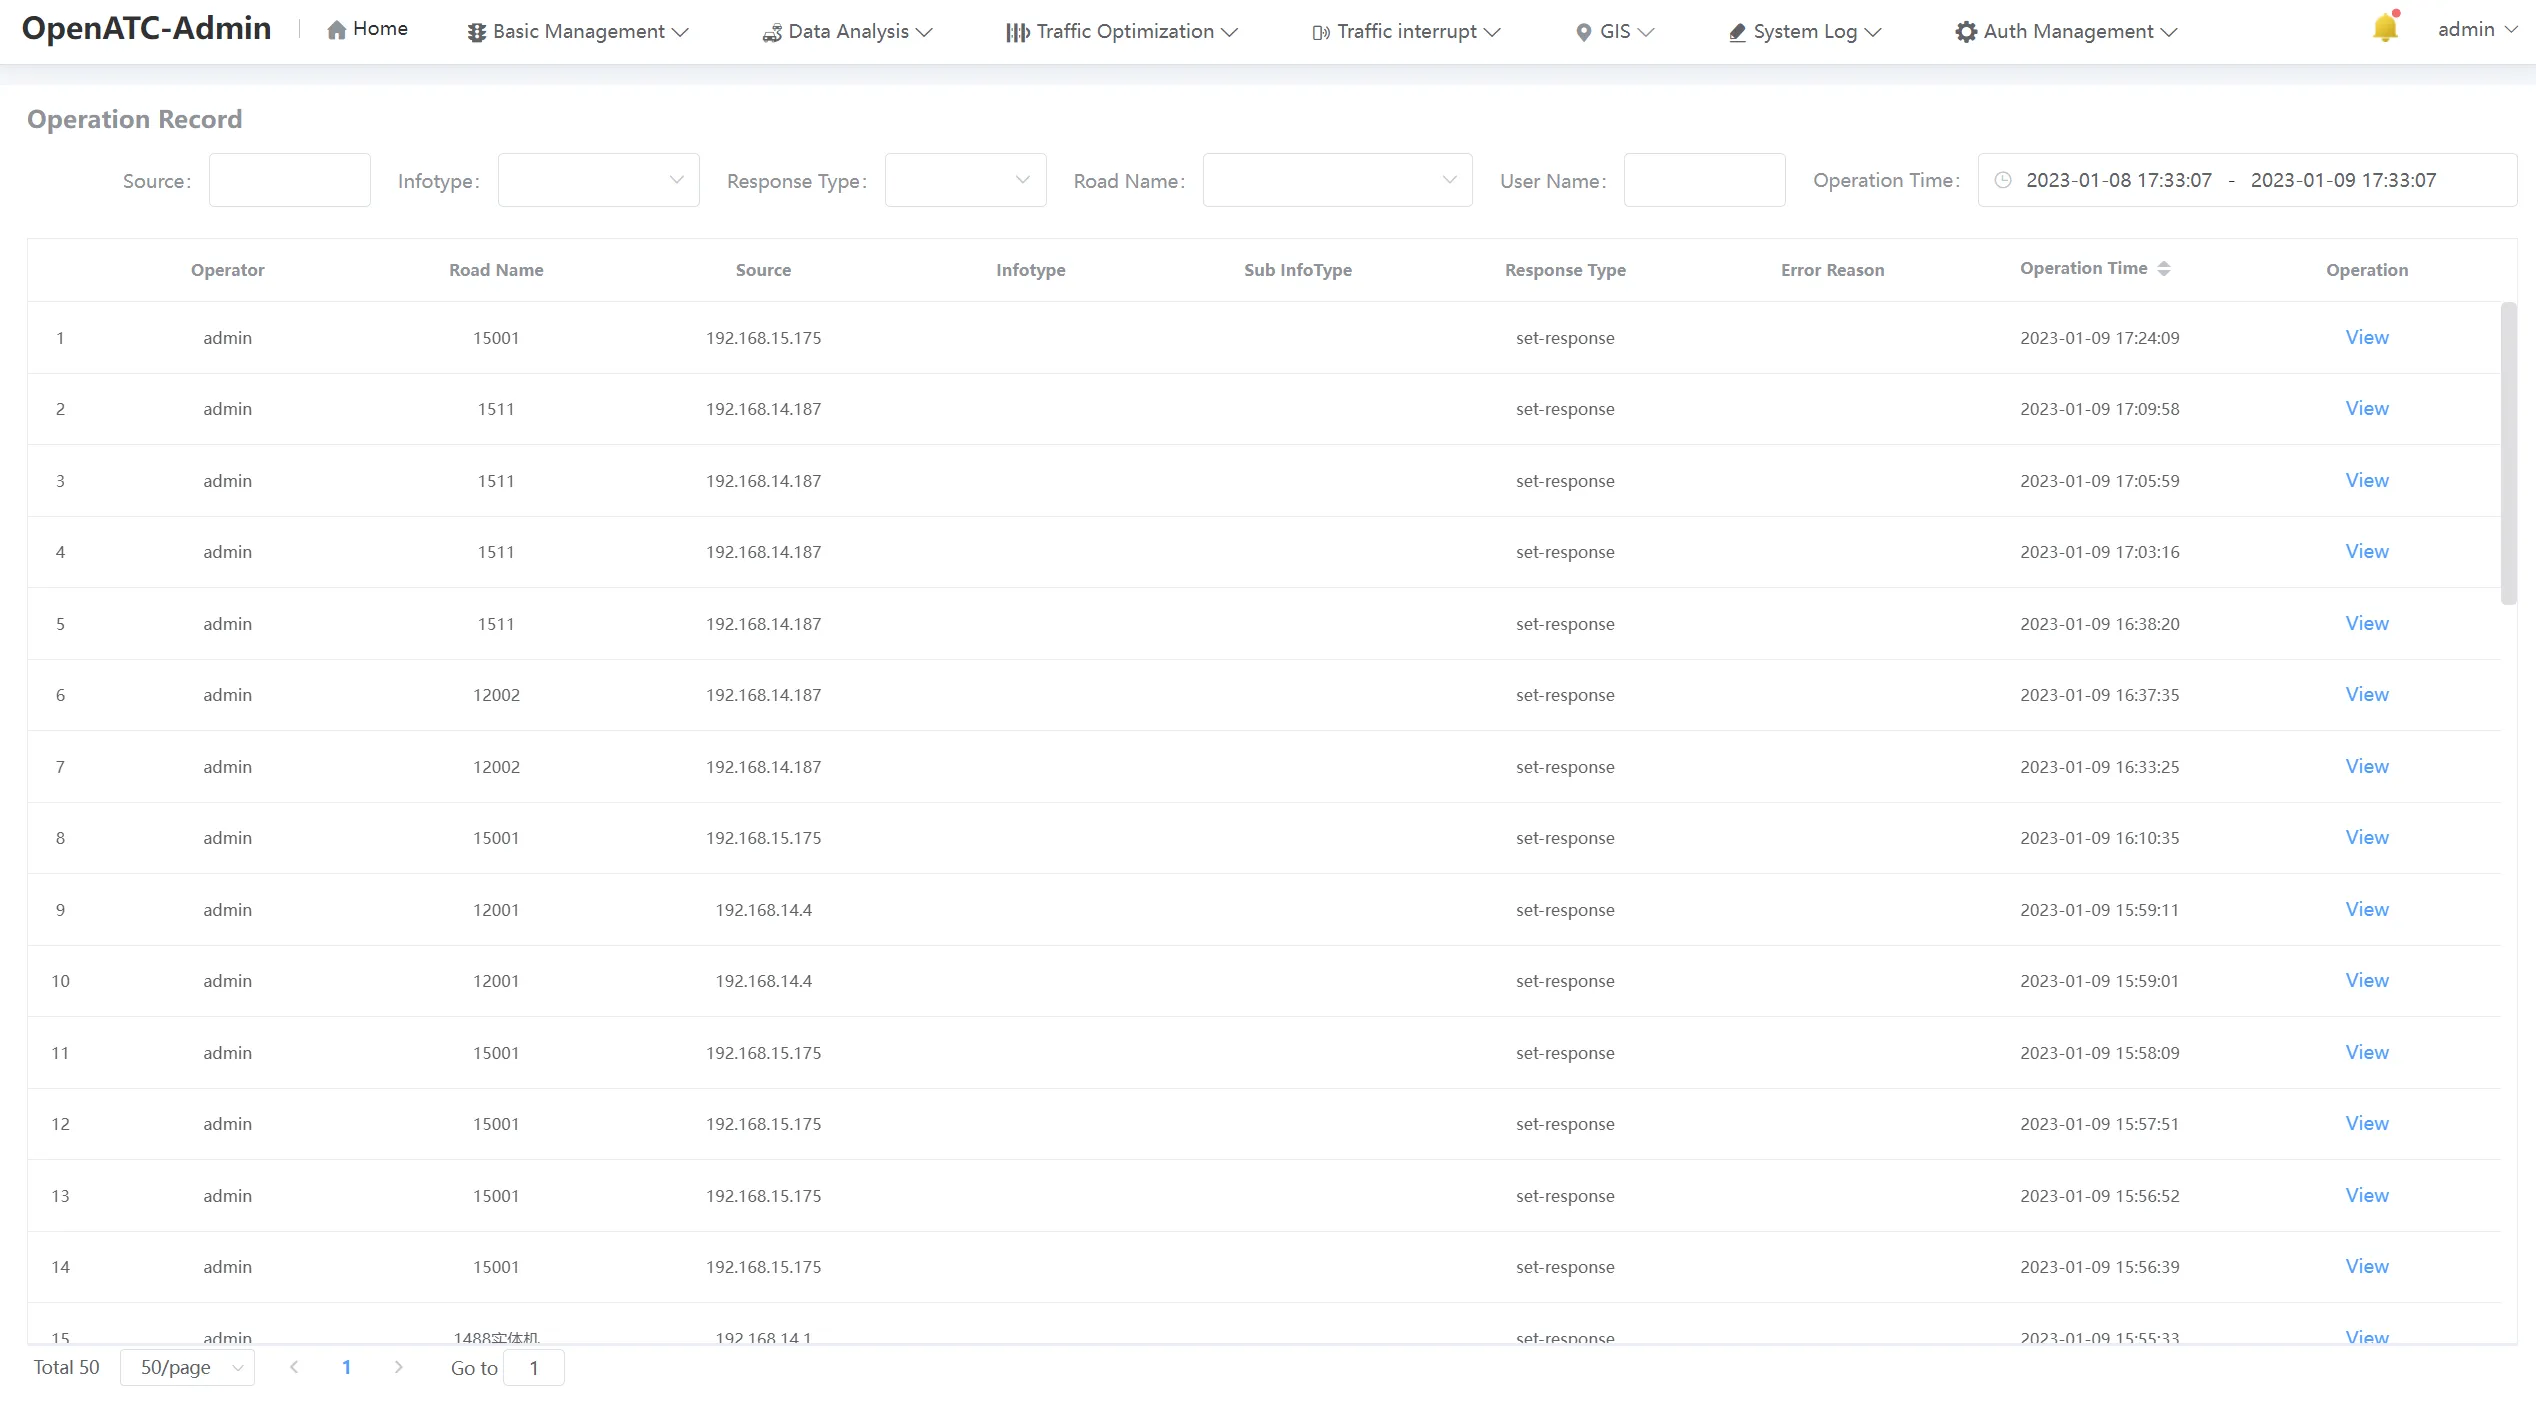View record 6 at 16:37:35
The image size is (2536, 1402).
coord(2367,694)
